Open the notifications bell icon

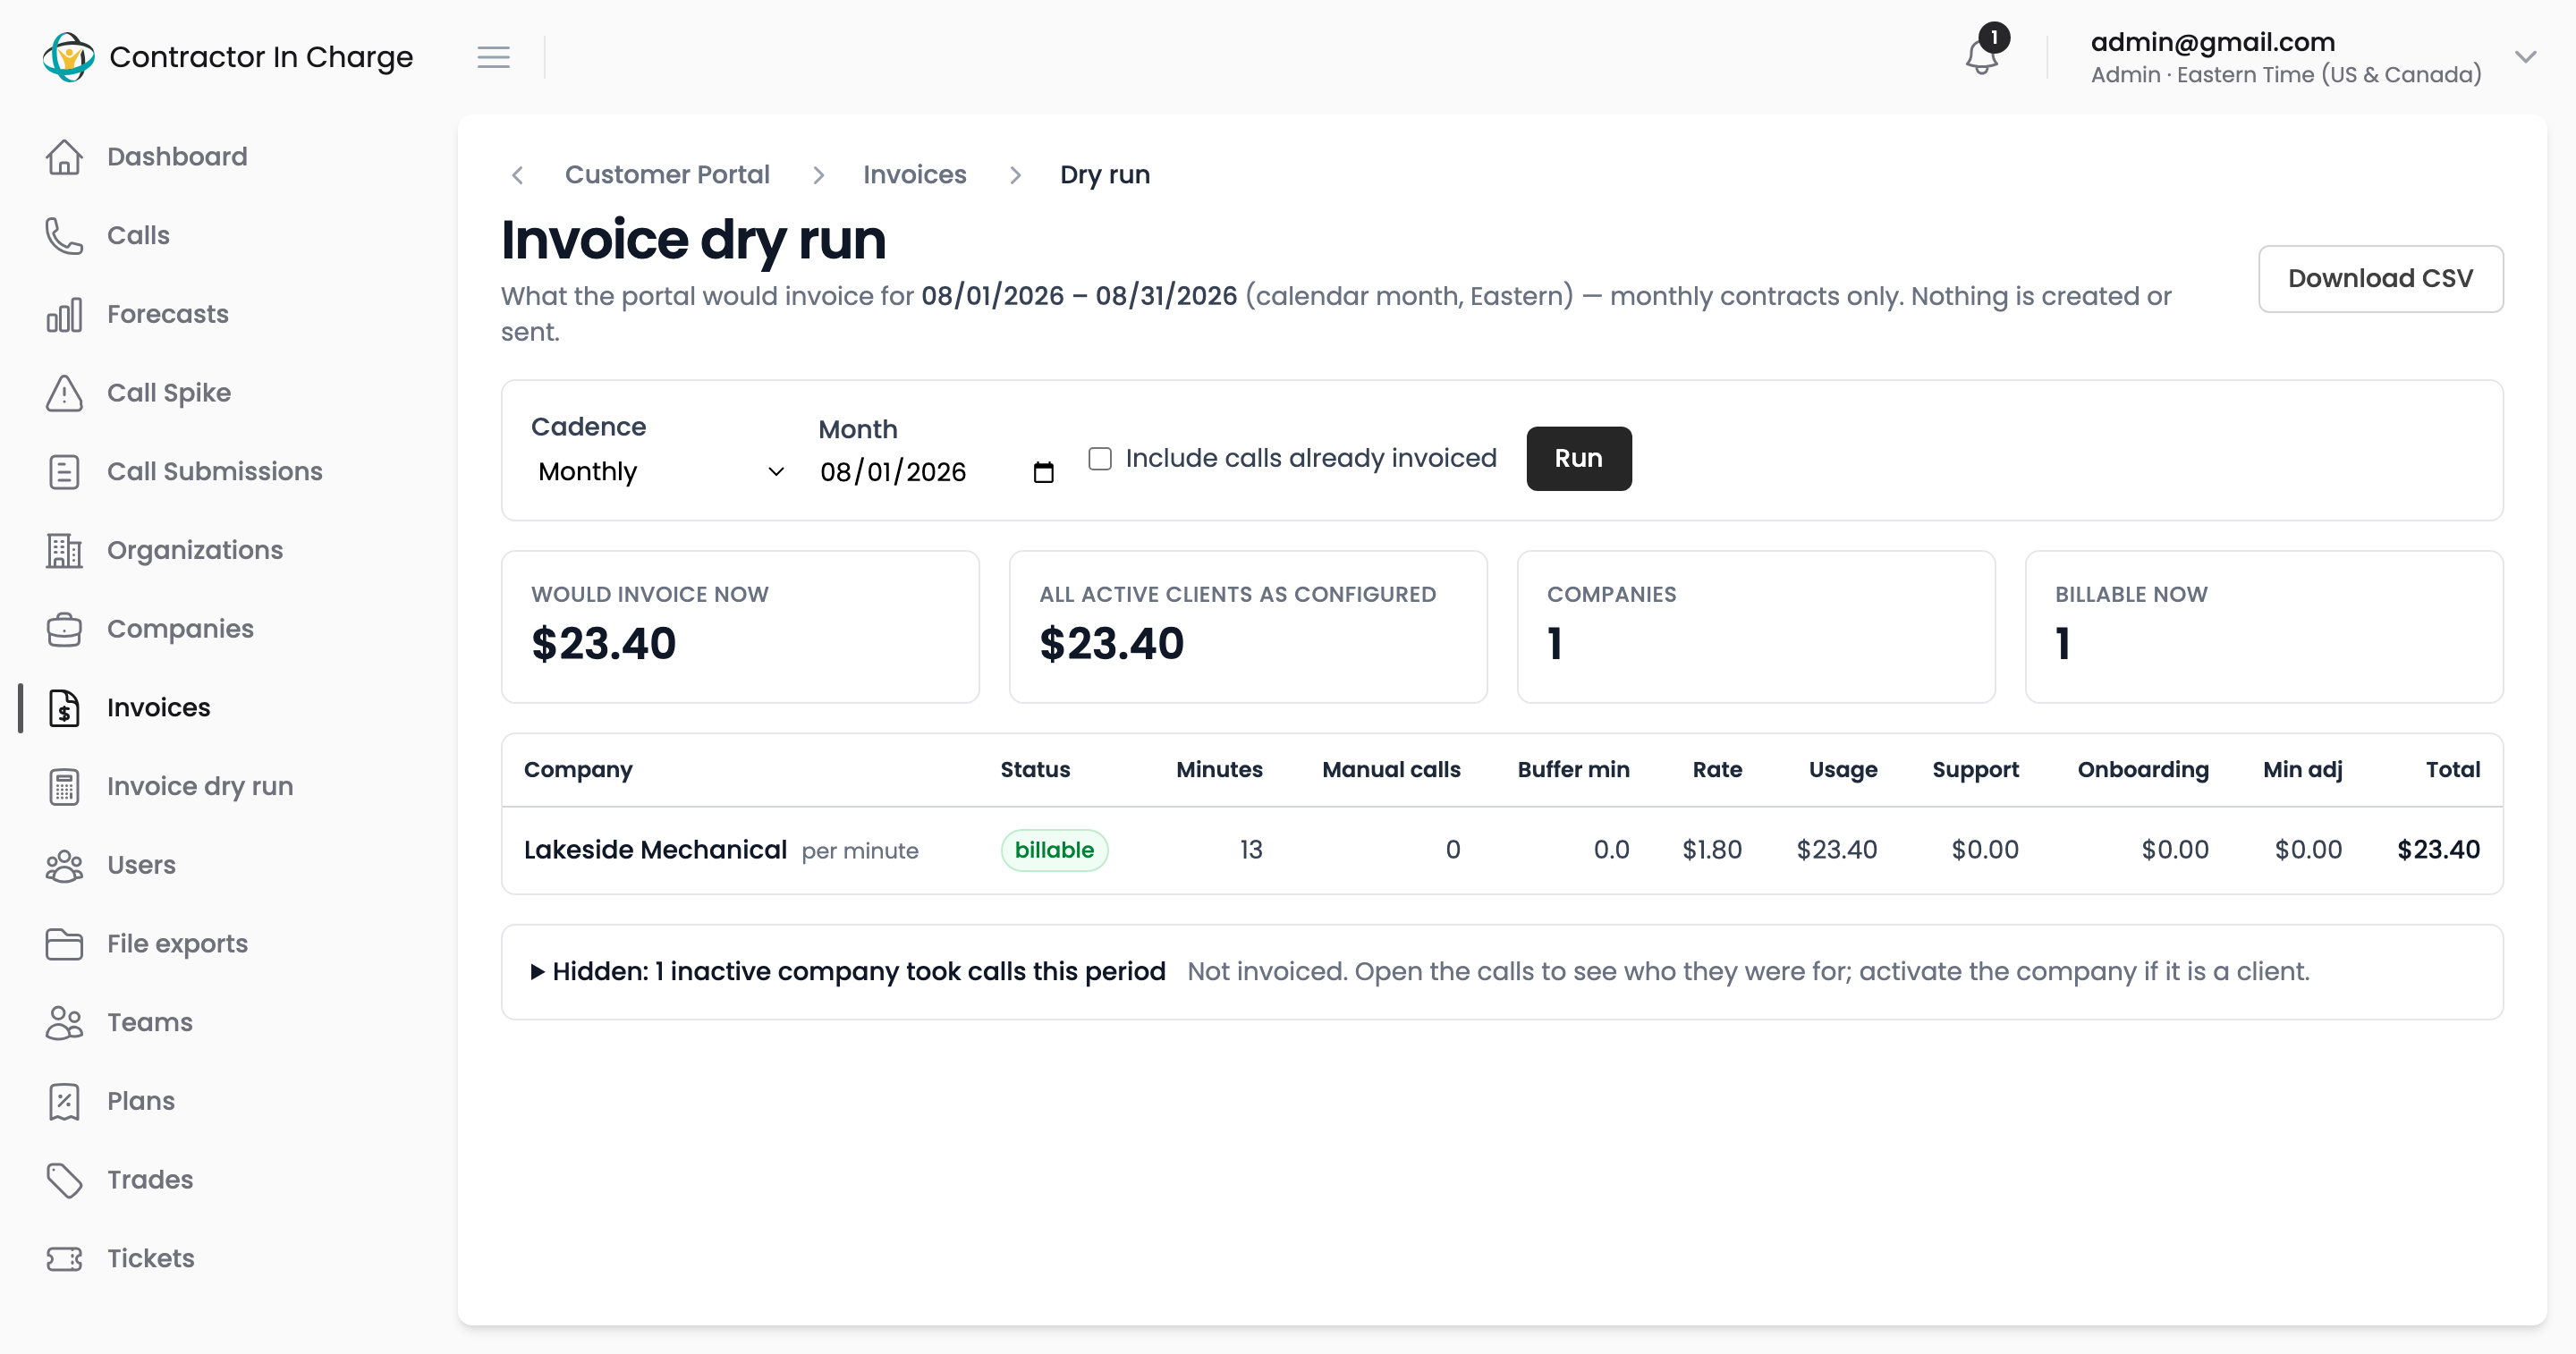pos(1981,57)
